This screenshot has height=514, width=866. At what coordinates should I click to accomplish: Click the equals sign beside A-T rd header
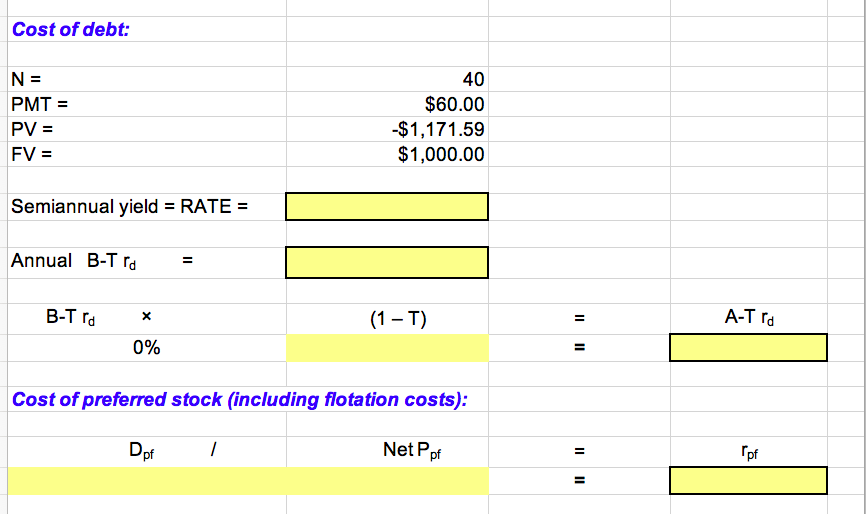click(579, 318)
